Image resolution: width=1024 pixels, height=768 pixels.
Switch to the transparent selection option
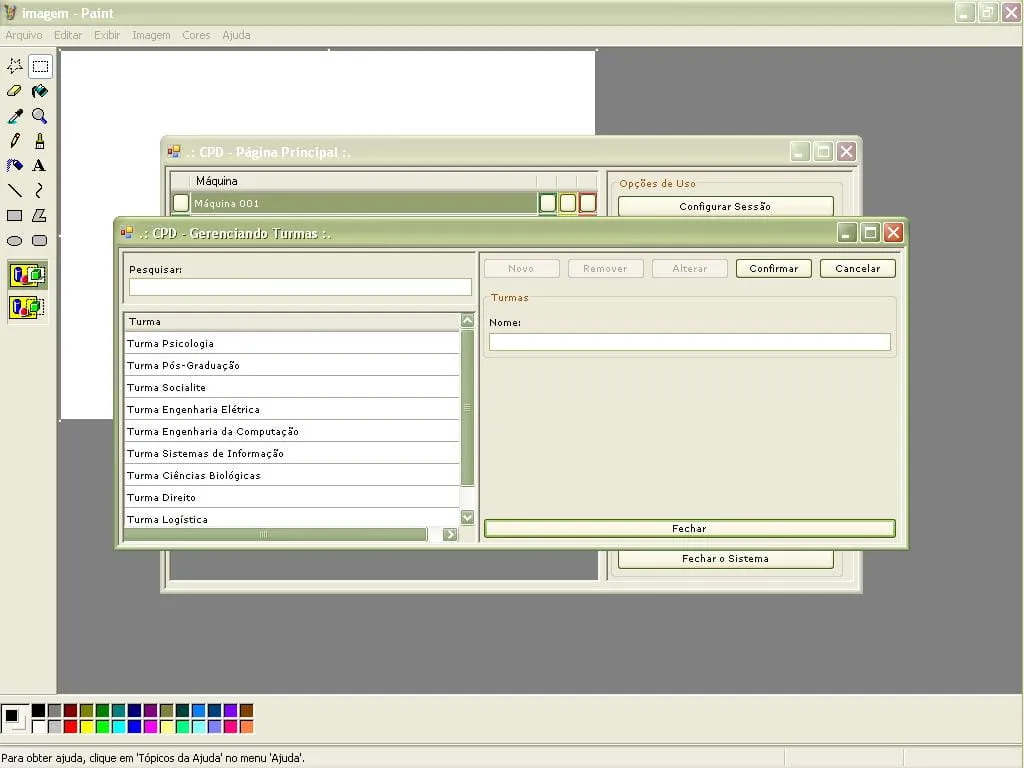click(27, 307)
